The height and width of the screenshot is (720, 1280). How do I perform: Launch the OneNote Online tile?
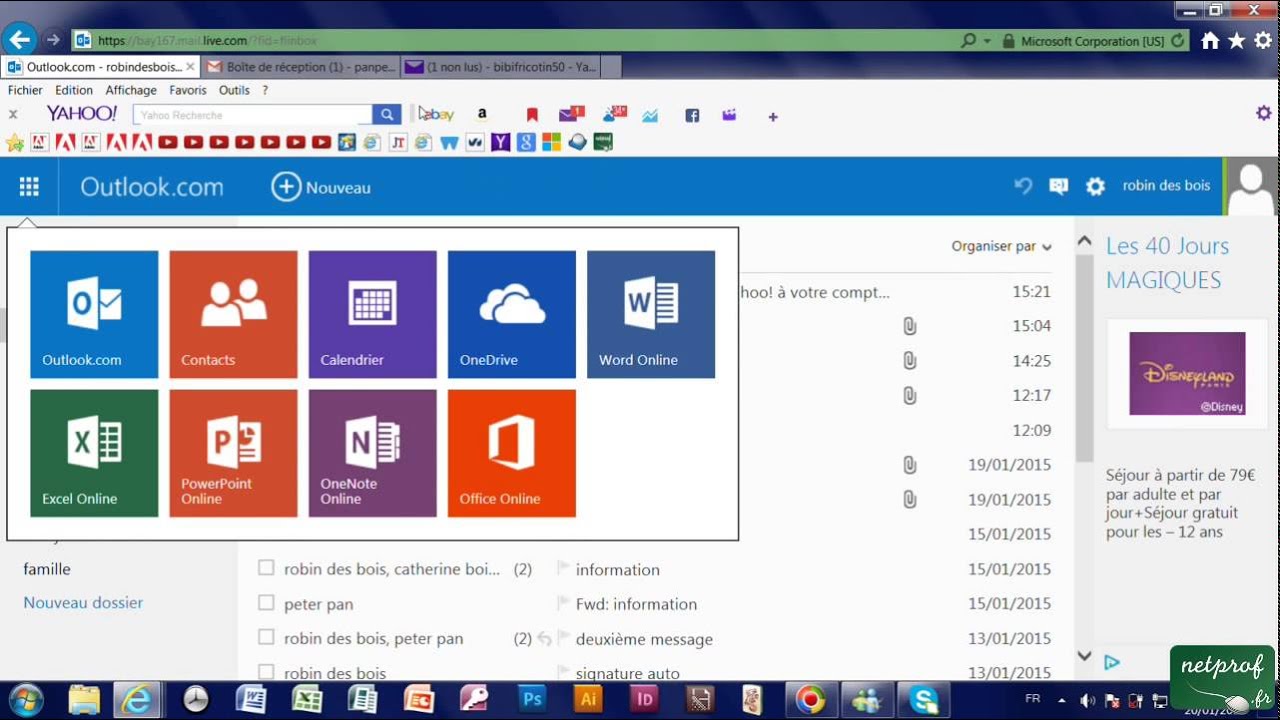[x=372, y=453]
